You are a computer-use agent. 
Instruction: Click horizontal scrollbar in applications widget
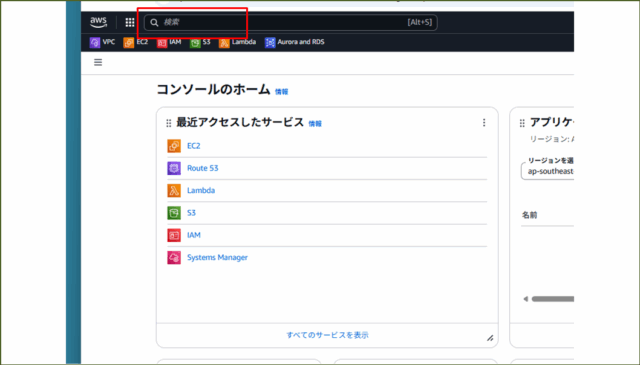pyautogui.click(x=553, y=299)
